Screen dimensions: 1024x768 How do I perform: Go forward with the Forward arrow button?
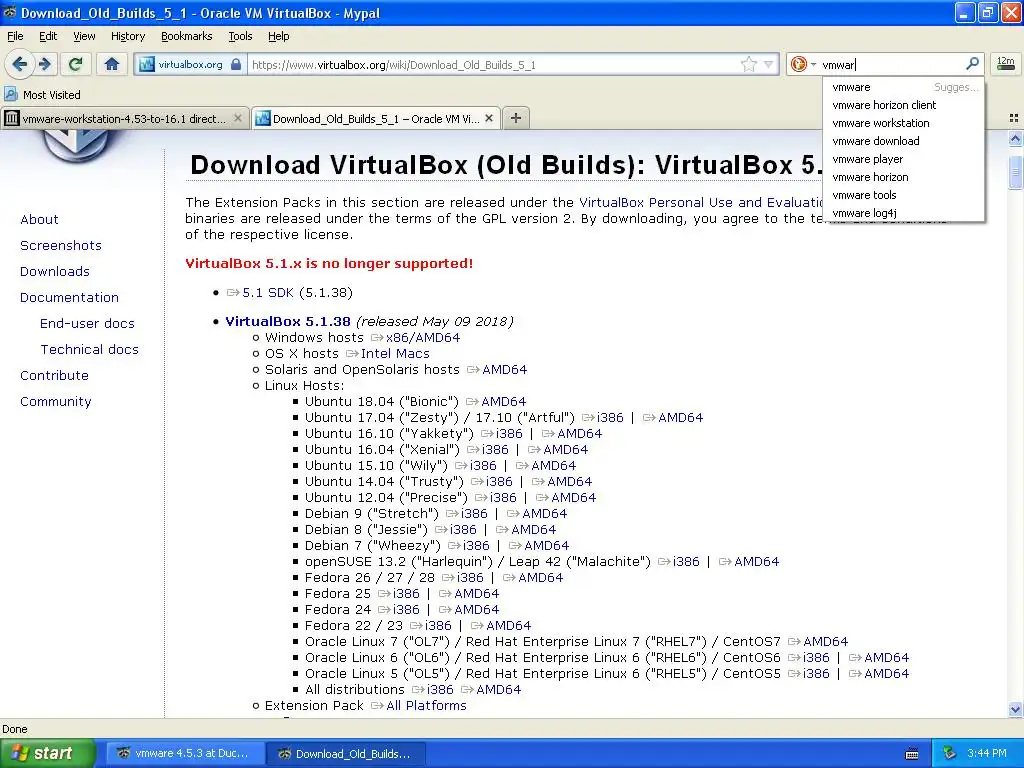click(45, 64)
